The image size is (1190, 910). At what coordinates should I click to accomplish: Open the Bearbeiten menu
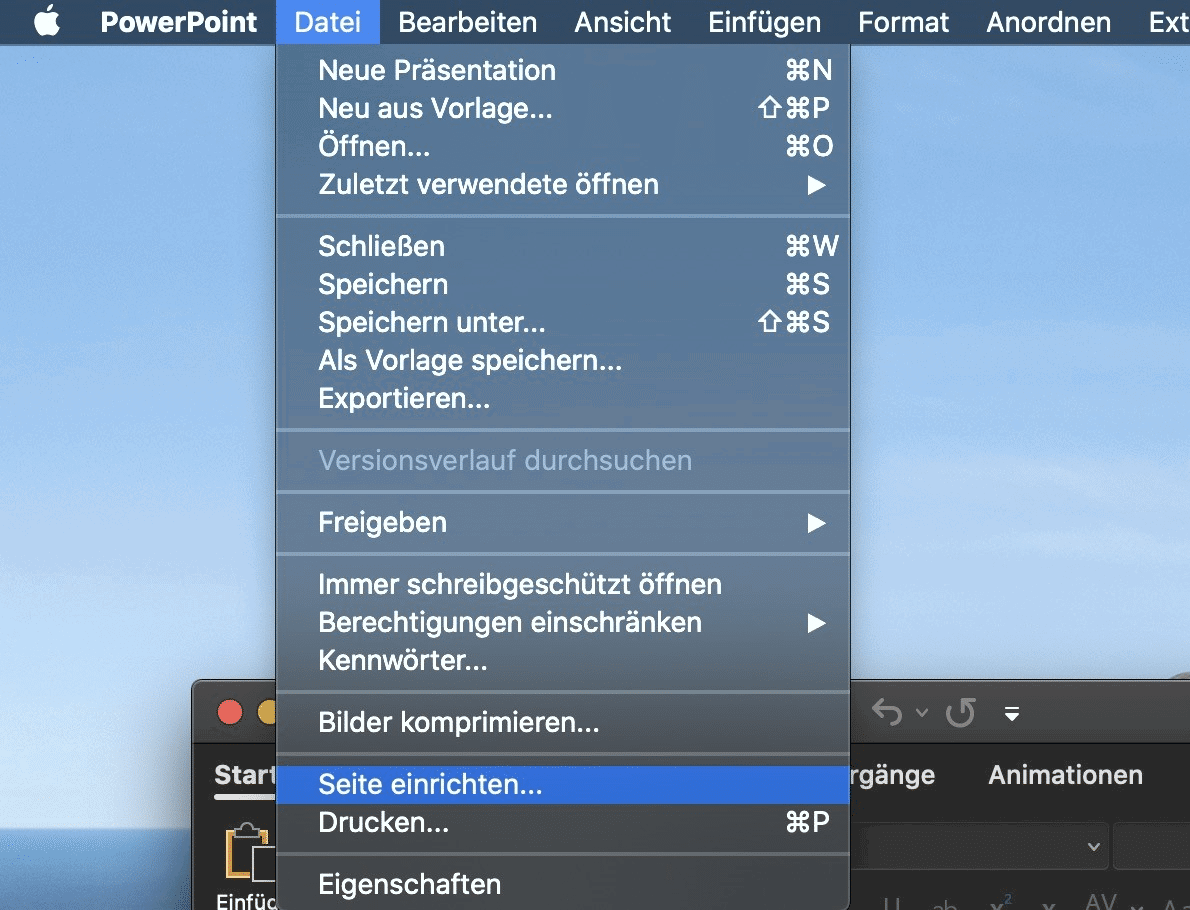[x=468, y=22]
